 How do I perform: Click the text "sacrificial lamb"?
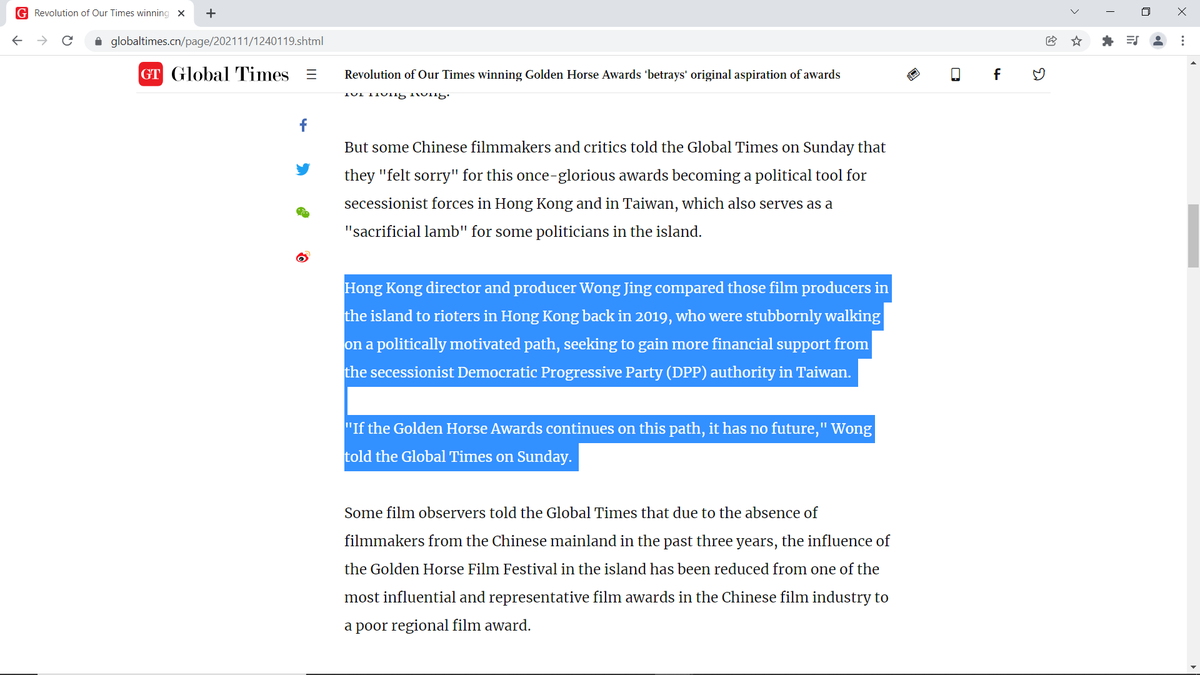pyautogui.click(x=406, y=232)
